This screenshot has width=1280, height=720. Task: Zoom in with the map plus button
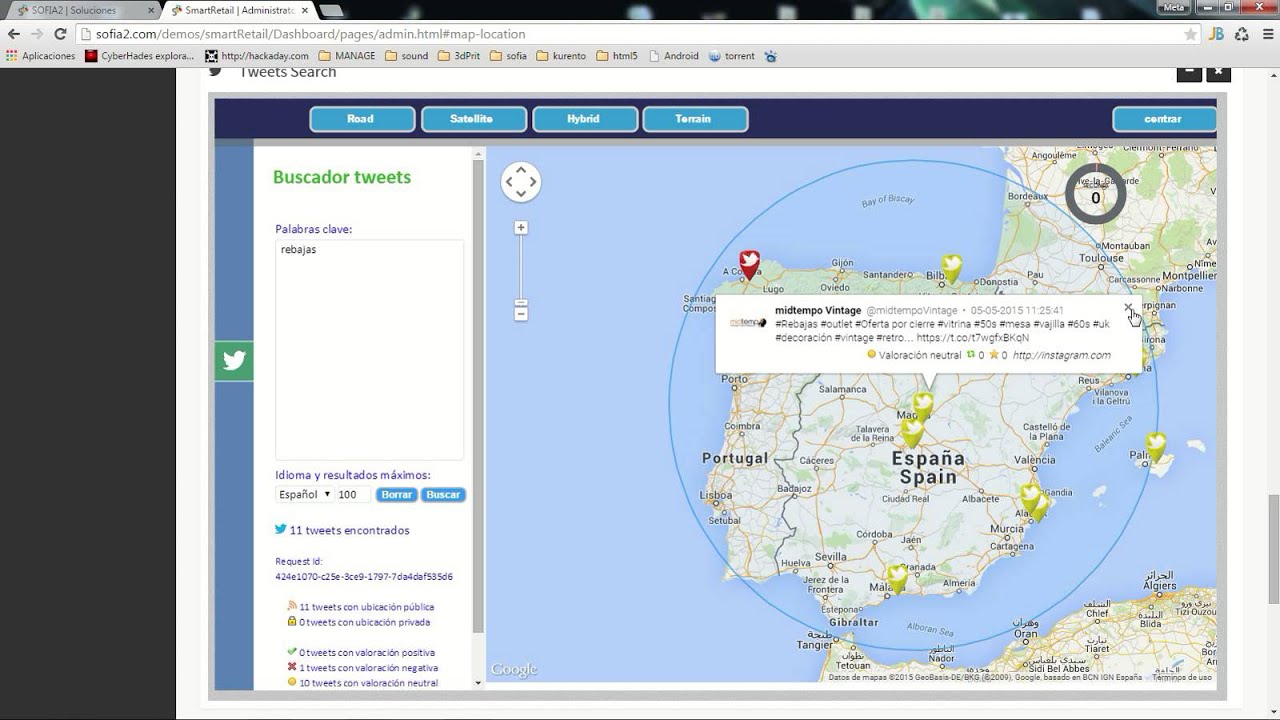[x=521, y=228]
